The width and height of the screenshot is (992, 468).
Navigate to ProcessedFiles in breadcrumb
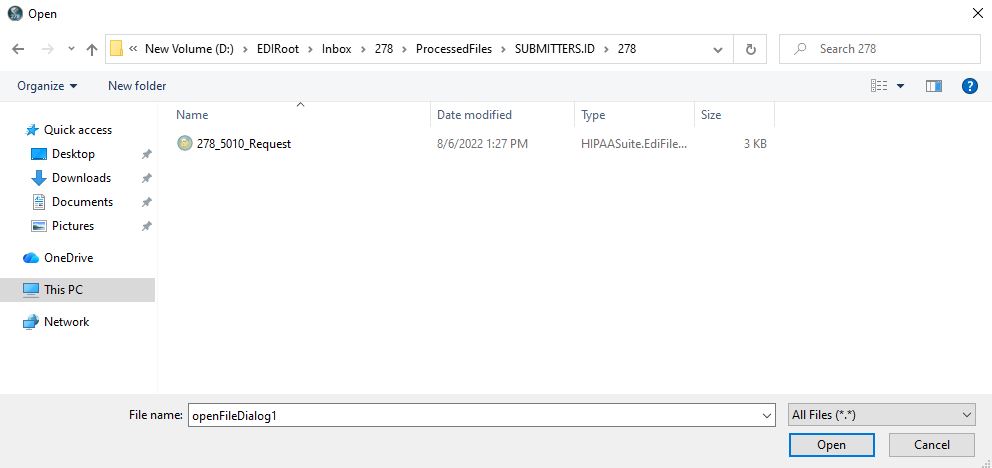[454, 49]
